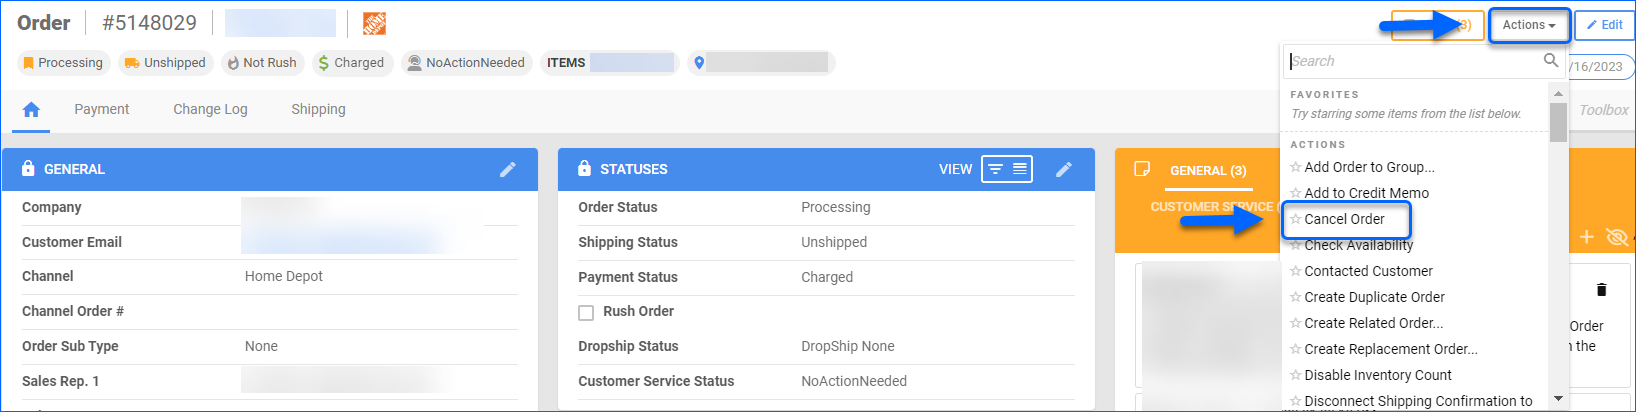Add a new note with plus icon
The height and width of the screenshot is (412, 1636).
pos(1587,237)
